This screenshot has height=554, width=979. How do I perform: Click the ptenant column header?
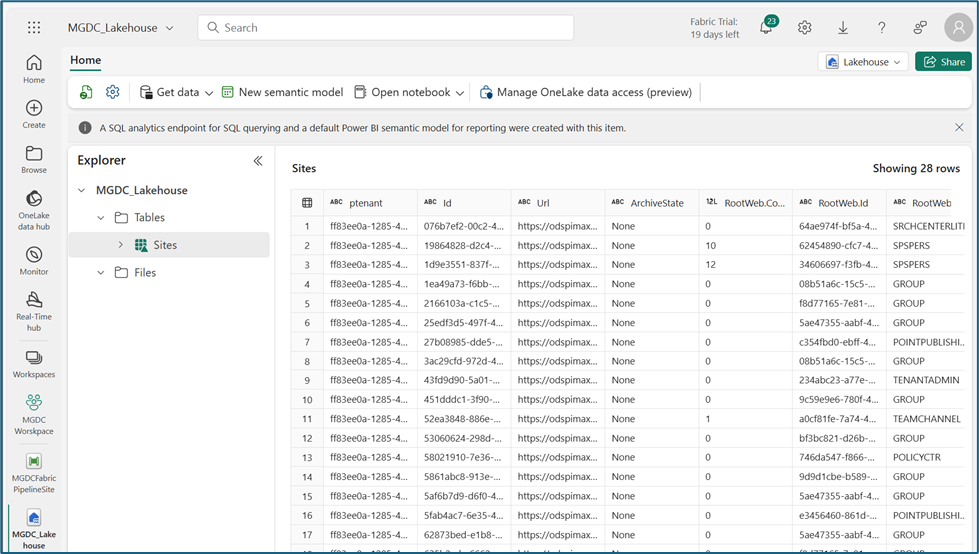pyautogui.click(x=370, y=202)
